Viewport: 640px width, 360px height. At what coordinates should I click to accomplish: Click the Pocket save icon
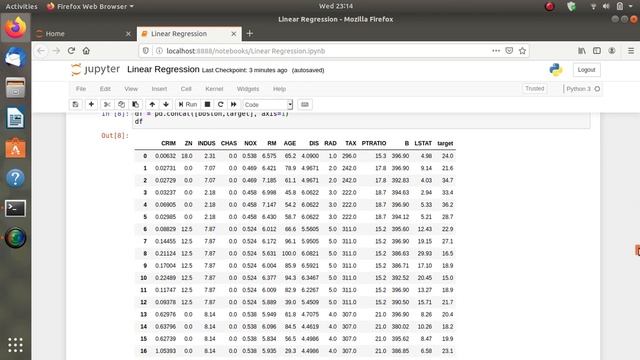pos(509,51)
